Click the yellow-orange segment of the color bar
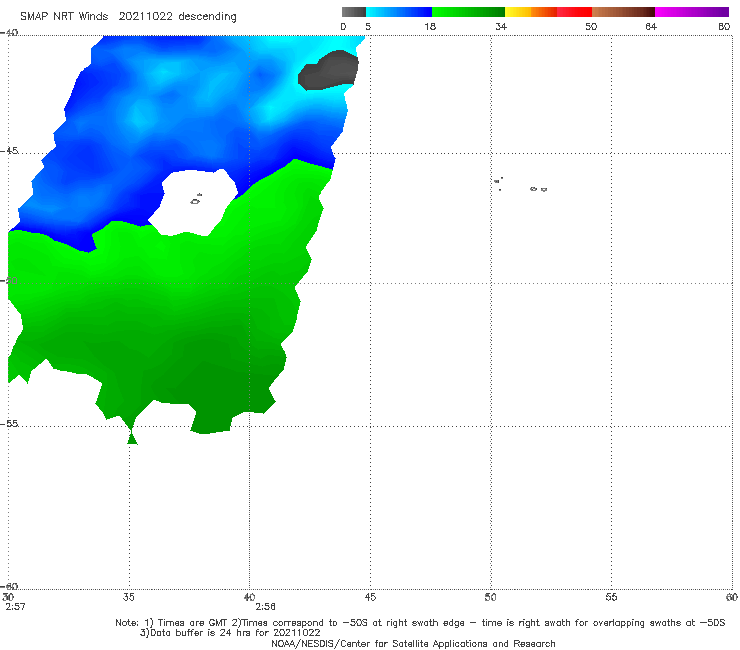740x650 pixels. tap(530, 12)
